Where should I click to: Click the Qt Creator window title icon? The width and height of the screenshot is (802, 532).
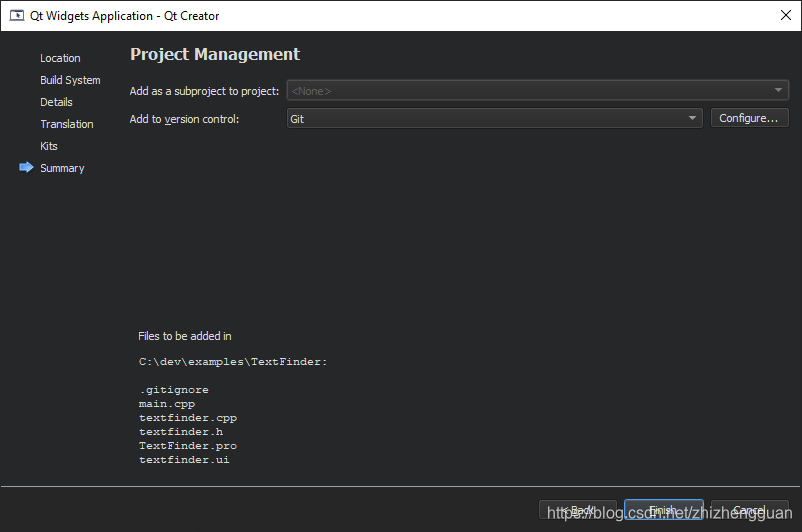tap(17, 15)
